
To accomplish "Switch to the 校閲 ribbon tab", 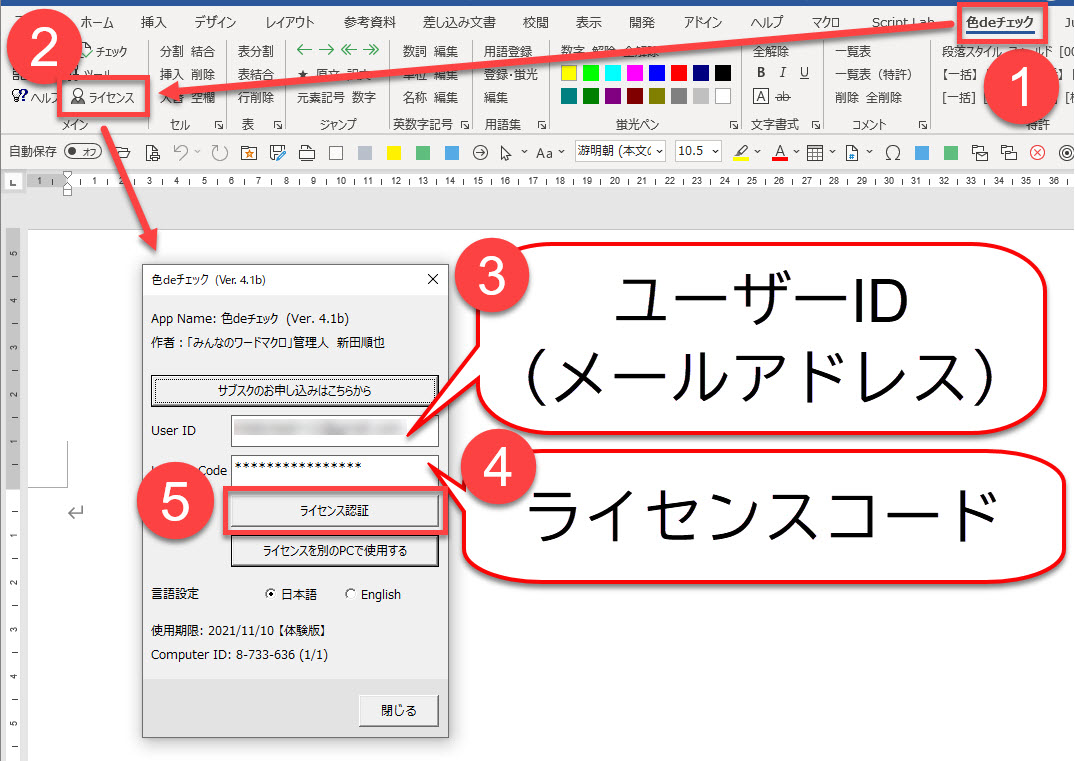I will (536, 22).
